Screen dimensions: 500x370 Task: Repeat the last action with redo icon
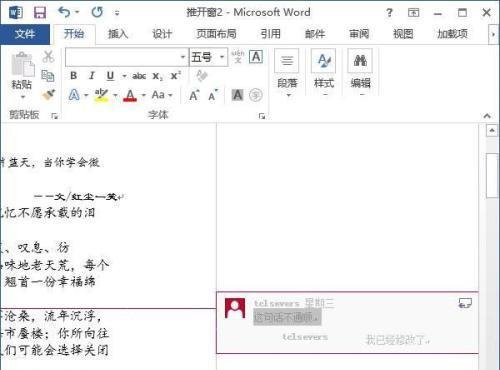[x=97, y=13]
